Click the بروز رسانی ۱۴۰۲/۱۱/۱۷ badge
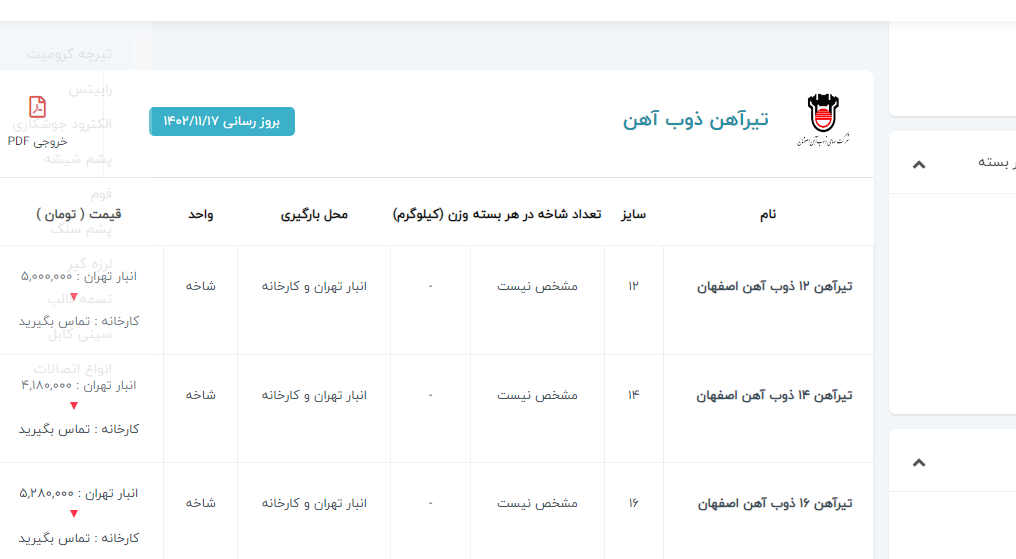 (222, 121)
